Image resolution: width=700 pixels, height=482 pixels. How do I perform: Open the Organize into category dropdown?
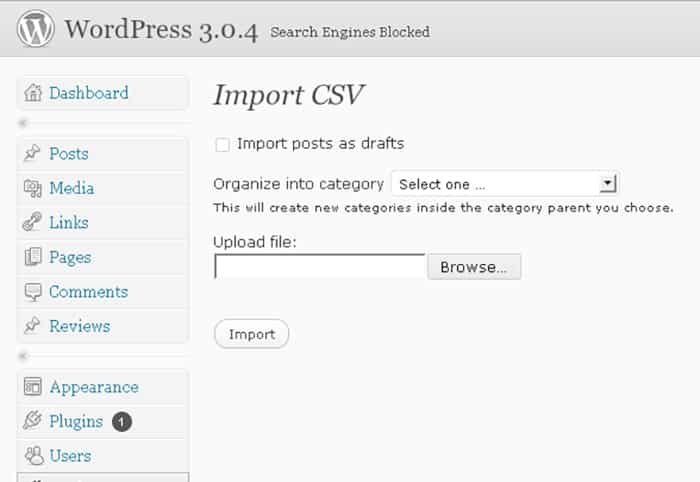coord(504,184)
